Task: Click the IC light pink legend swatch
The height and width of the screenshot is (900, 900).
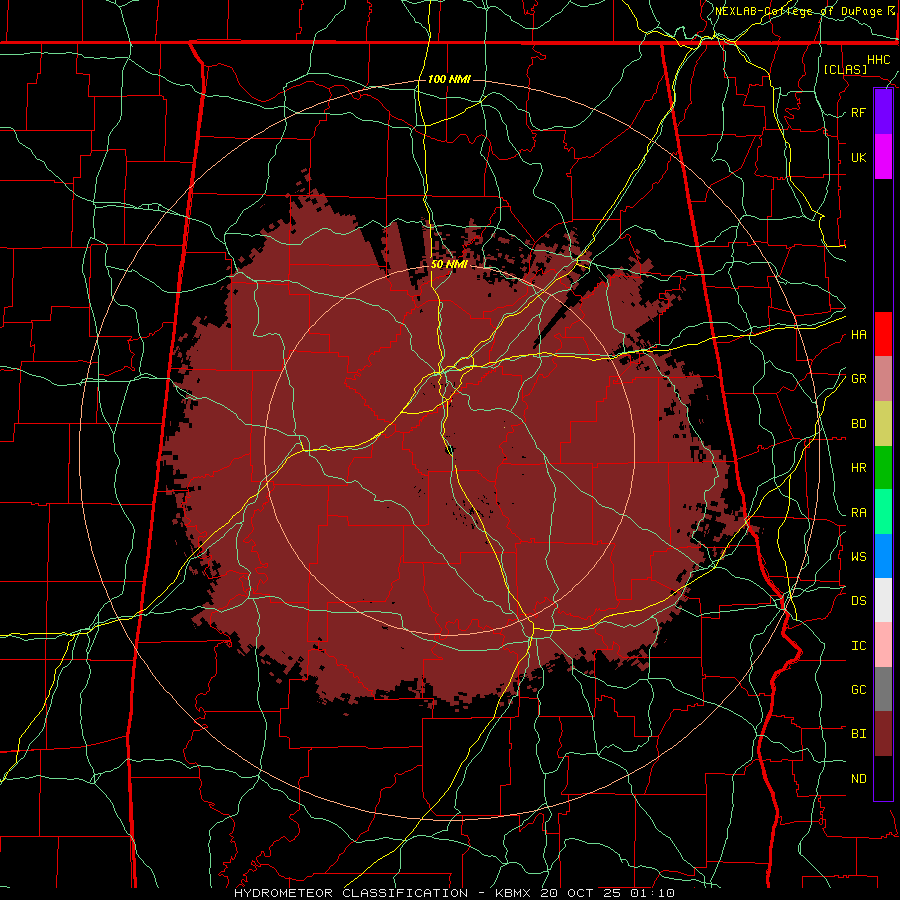Action: [x=883, y=645]
